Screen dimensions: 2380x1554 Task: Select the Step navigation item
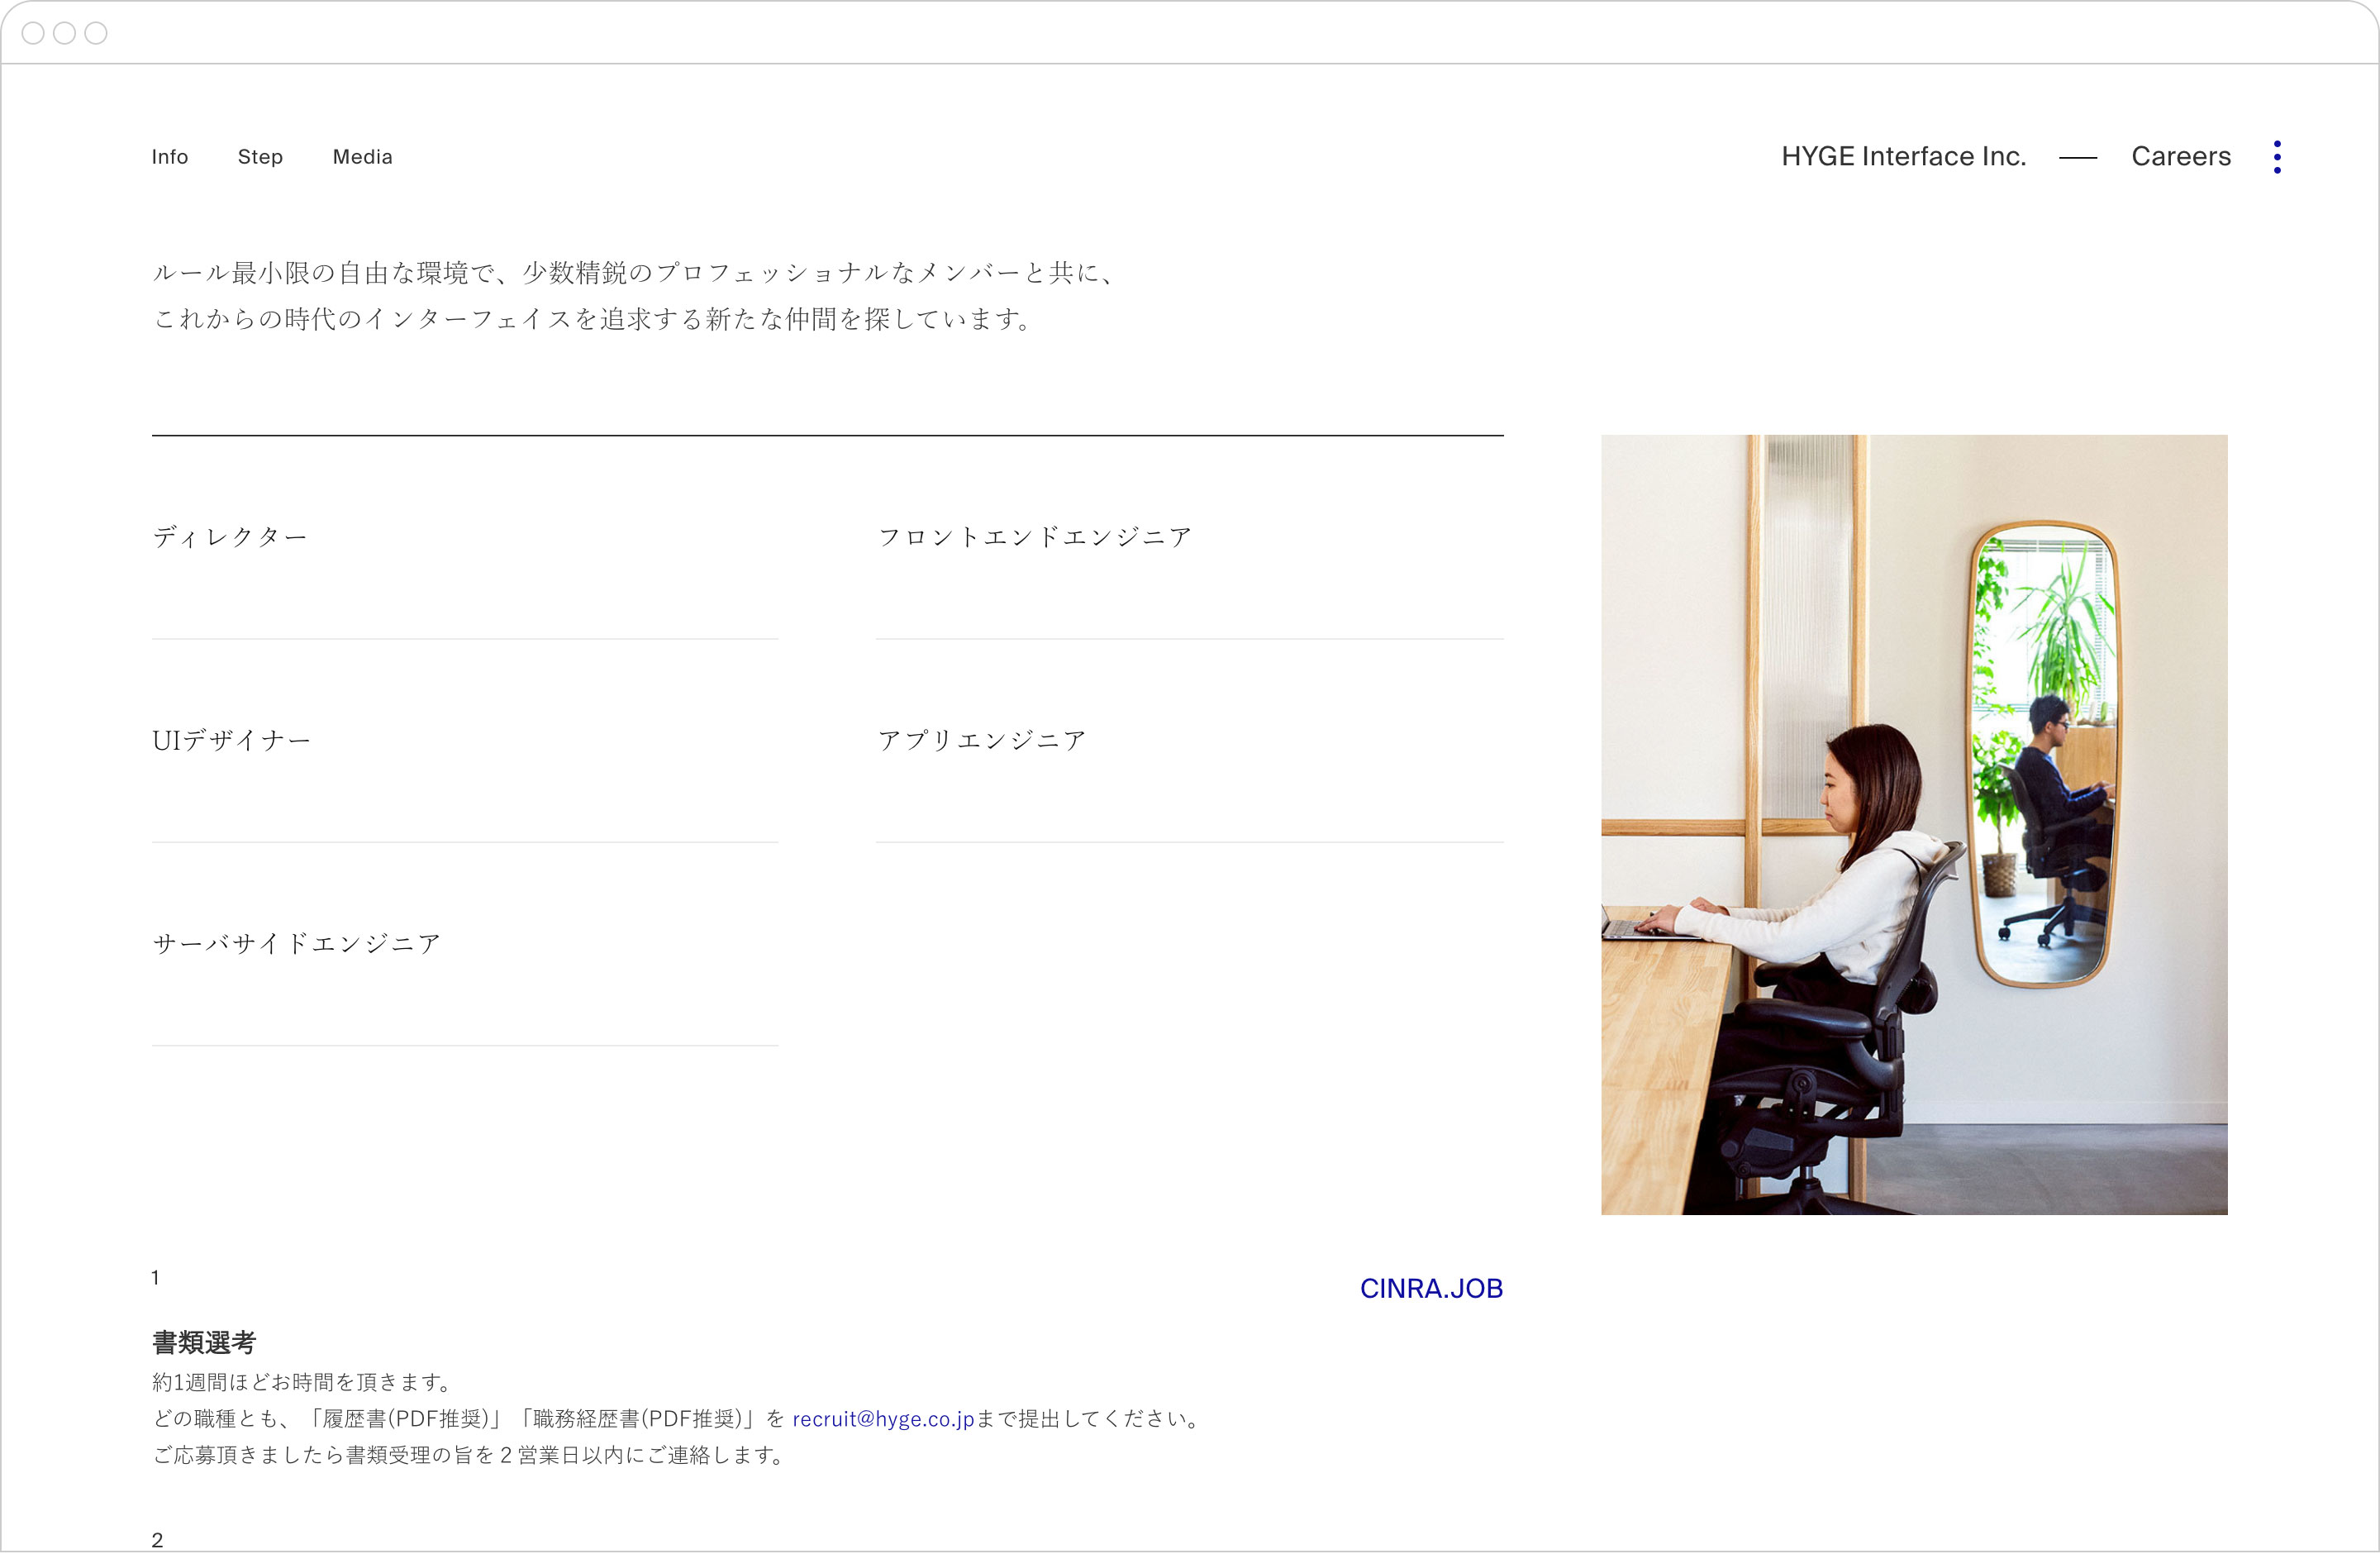pyautogui.click(x=260, y=157)
